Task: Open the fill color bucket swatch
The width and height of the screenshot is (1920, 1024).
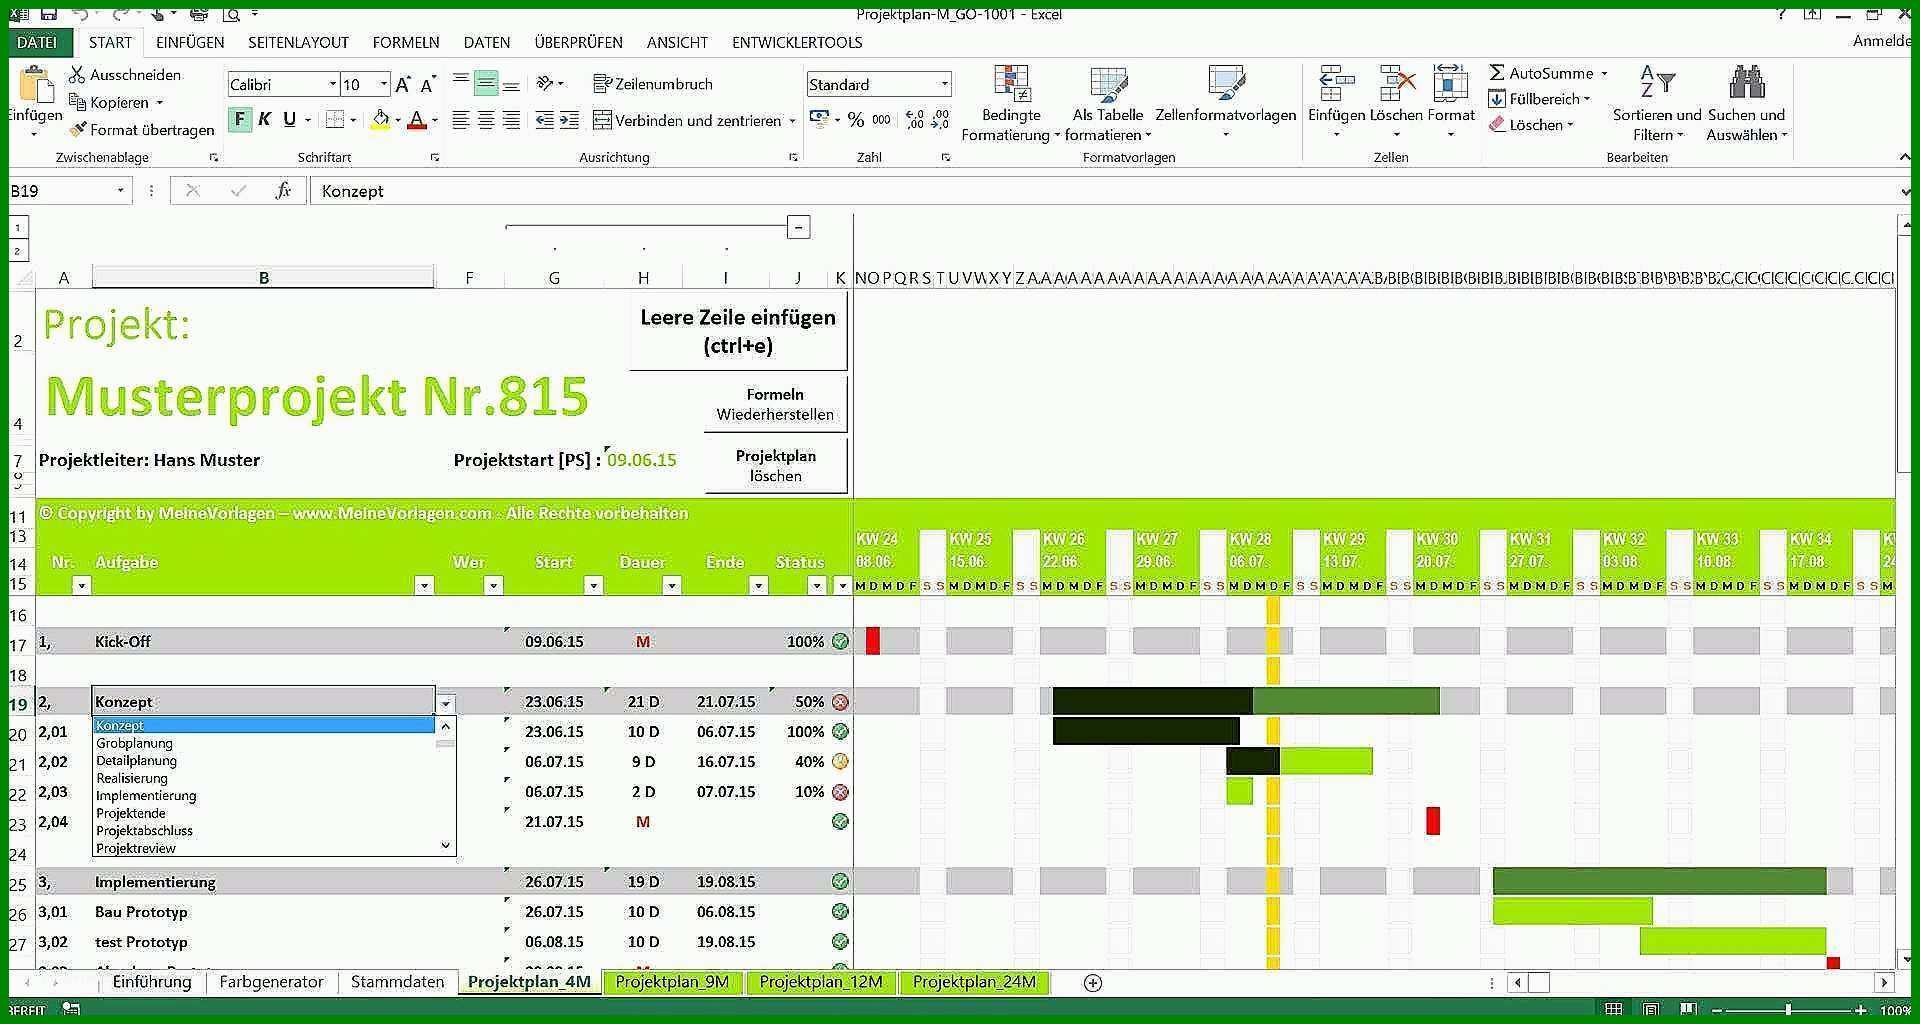Action: 380,120
